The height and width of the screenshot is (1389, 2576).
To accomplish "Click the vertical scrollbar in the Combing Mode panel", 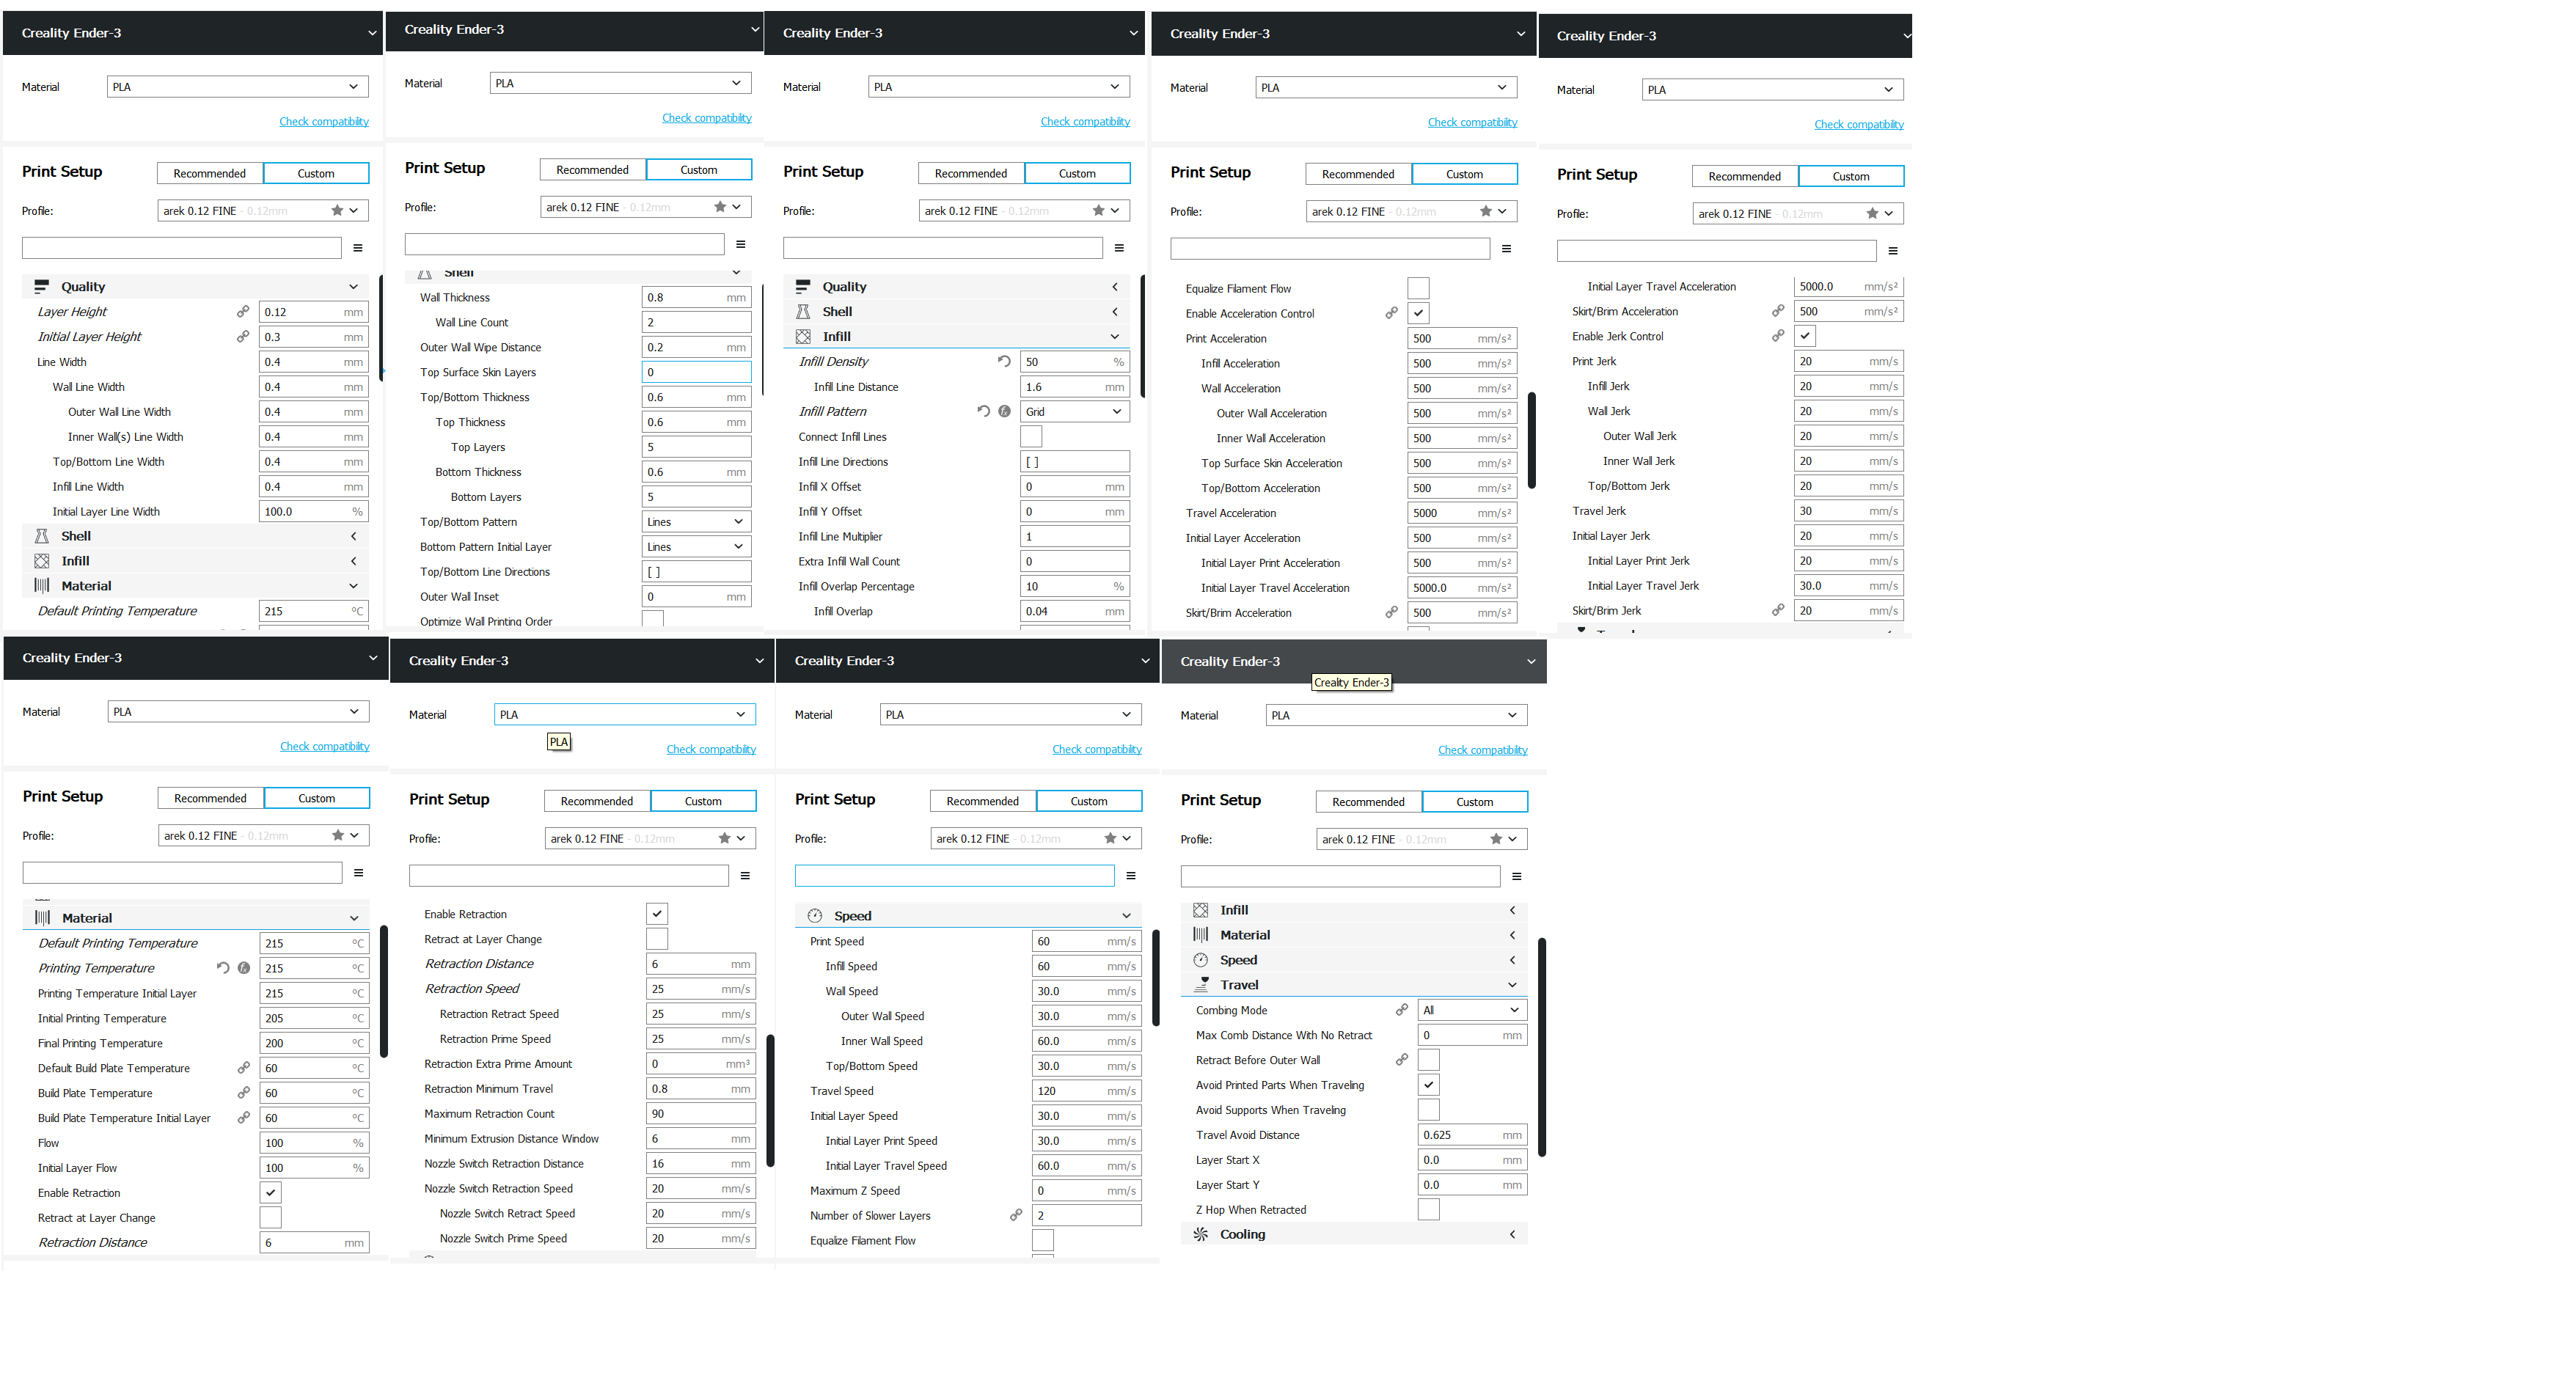I will pos(1542,1047).
